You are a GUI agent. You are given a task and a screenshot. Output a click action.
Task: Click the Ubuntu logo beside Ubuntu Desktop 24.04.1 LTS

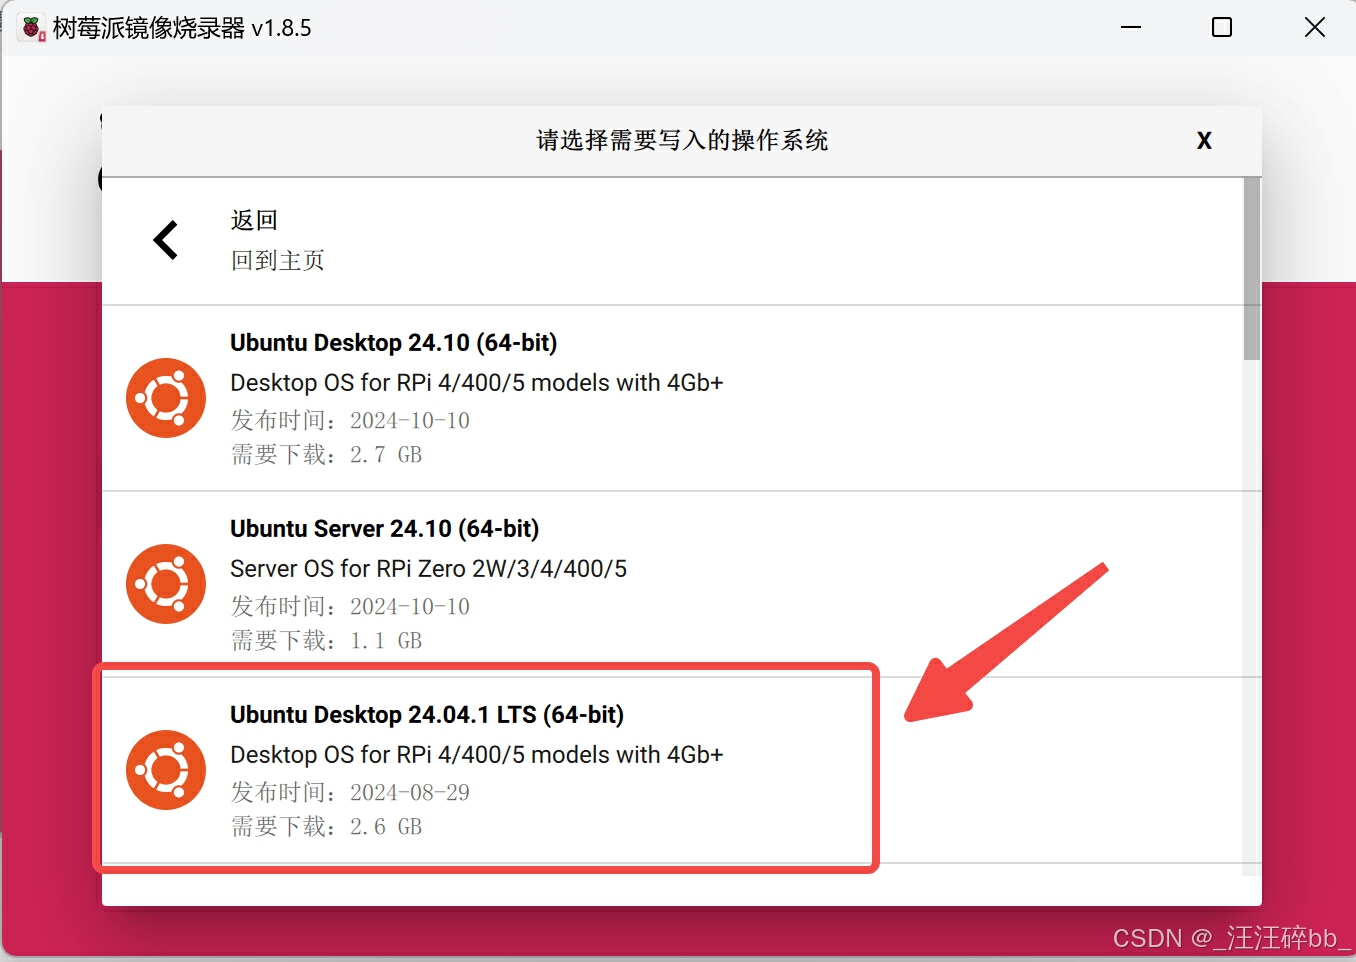tap(165, 770)
